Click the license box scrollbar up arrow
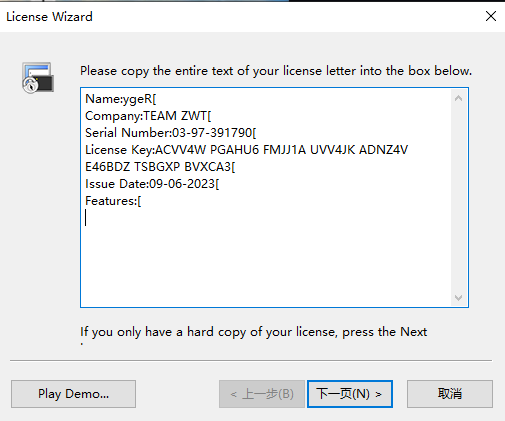The height and width of the screenshot is (421, 505). click(x=458, y=98)
